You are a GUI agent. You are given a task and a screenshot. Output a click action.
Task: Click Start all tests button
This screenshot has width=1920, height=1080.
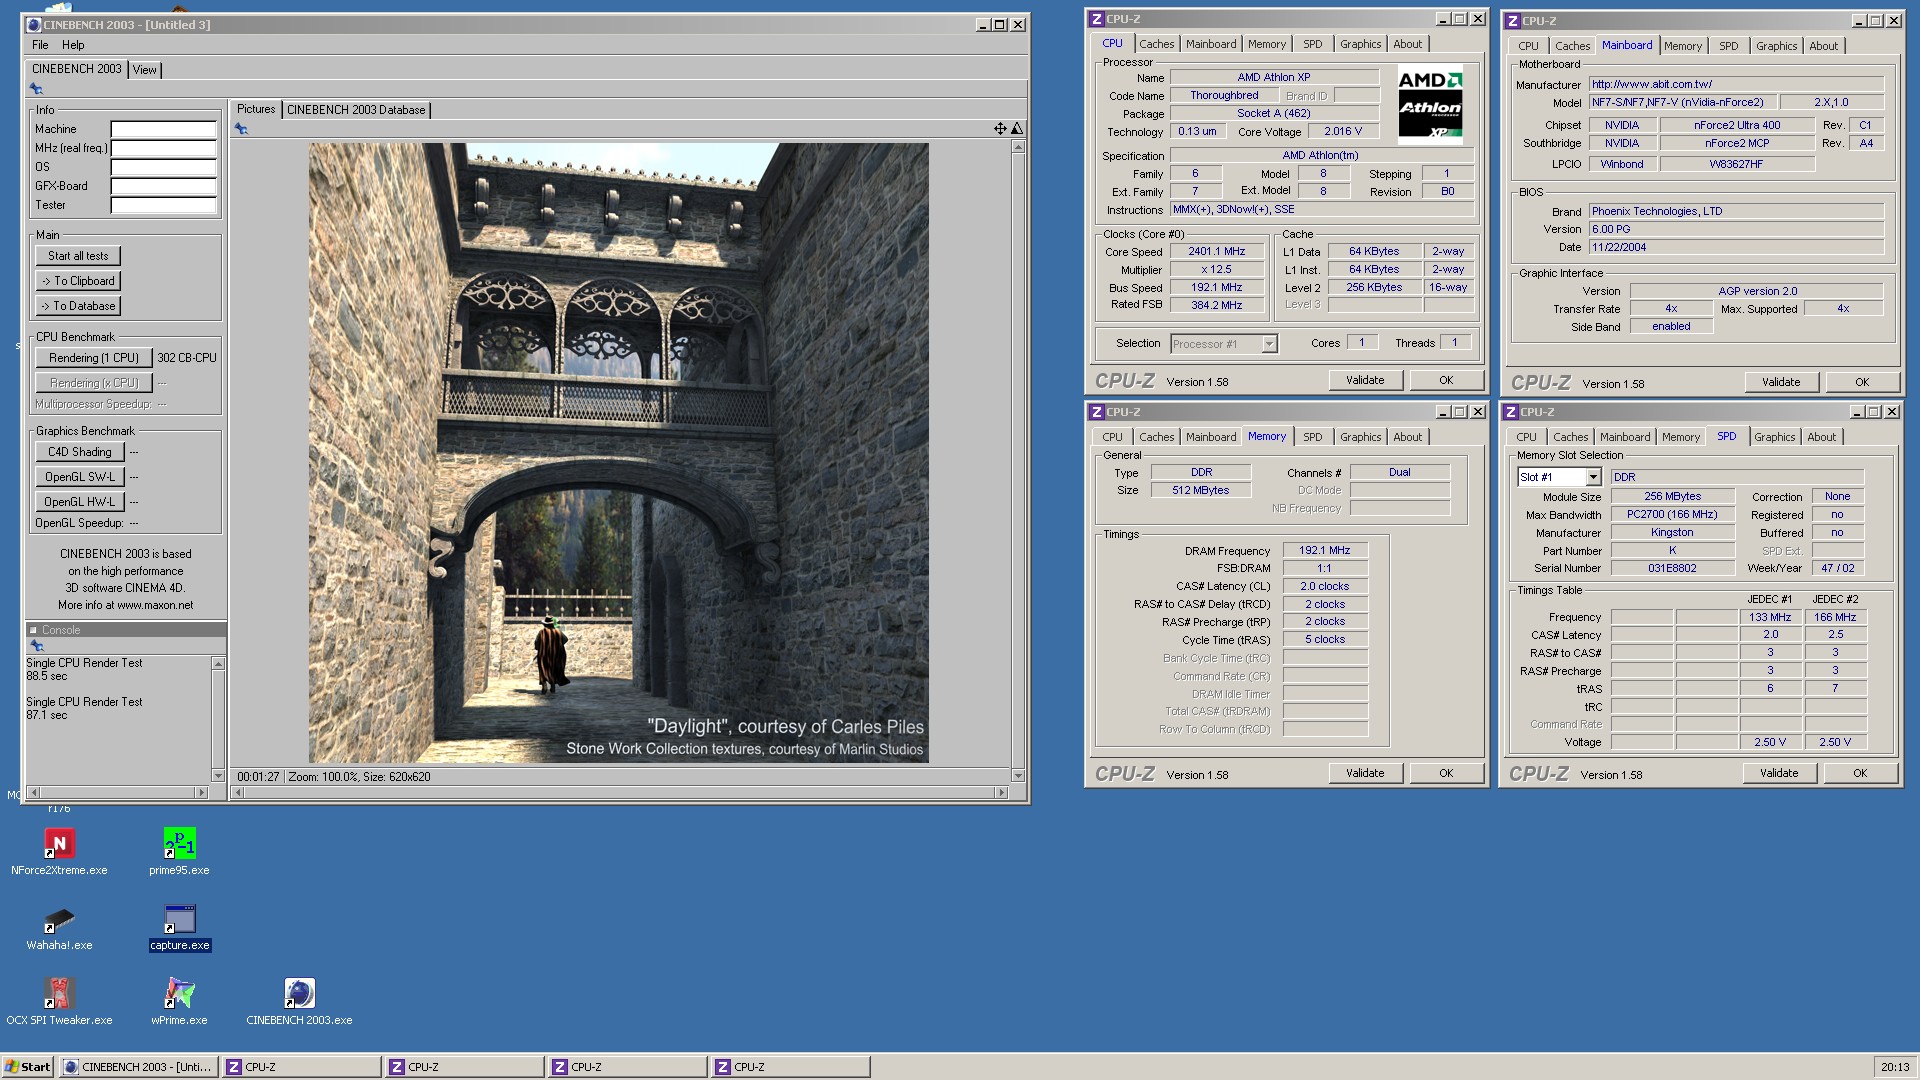(x=78, y=256)
